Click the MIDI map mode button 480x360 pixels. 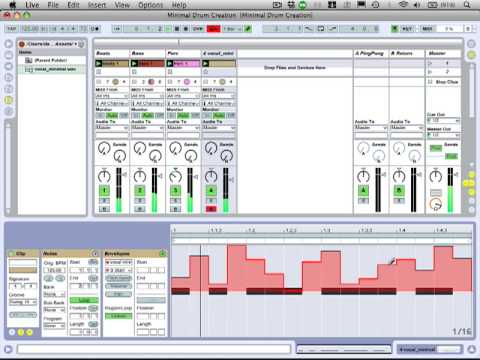[427, 29]
